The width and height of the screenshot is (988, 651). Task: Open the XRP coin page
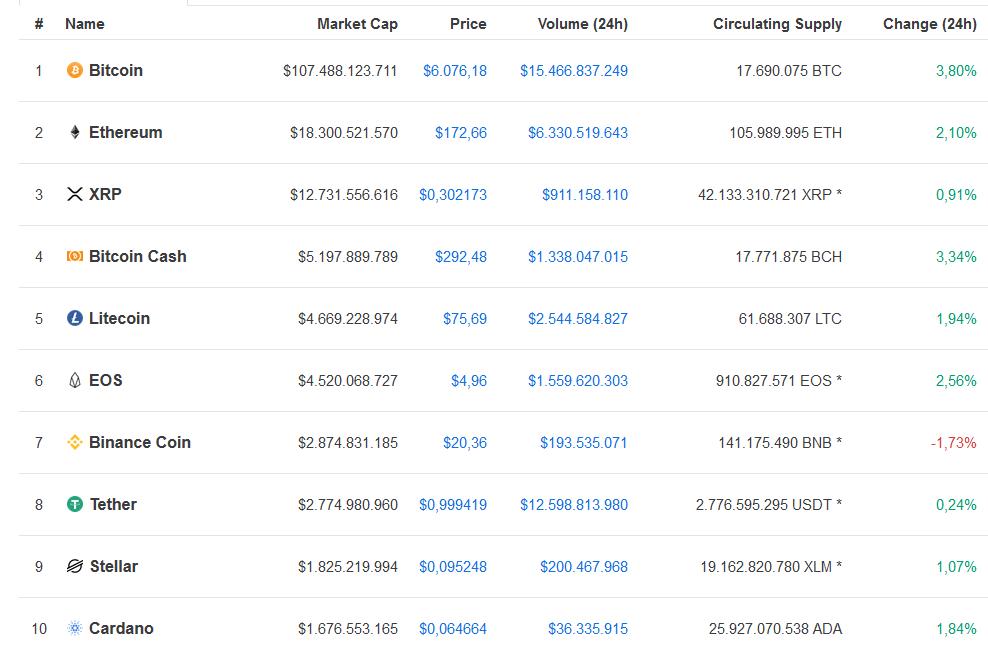pyautogui.click(x=105, y=194)
